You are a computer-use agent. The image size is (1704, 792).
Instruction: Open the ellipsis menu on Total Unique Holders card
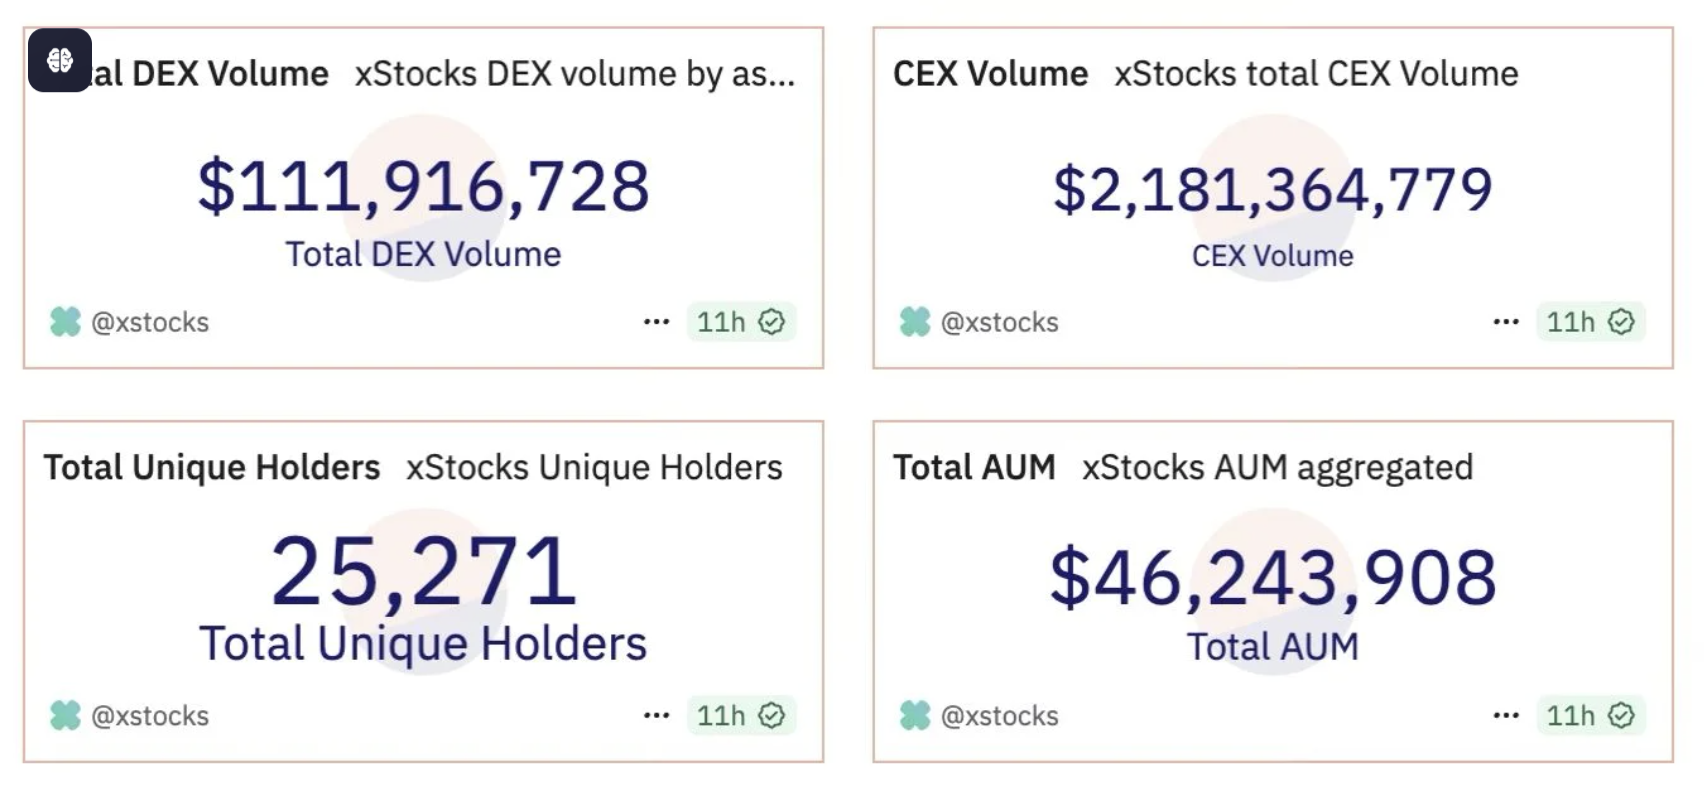tap(657, 715)
